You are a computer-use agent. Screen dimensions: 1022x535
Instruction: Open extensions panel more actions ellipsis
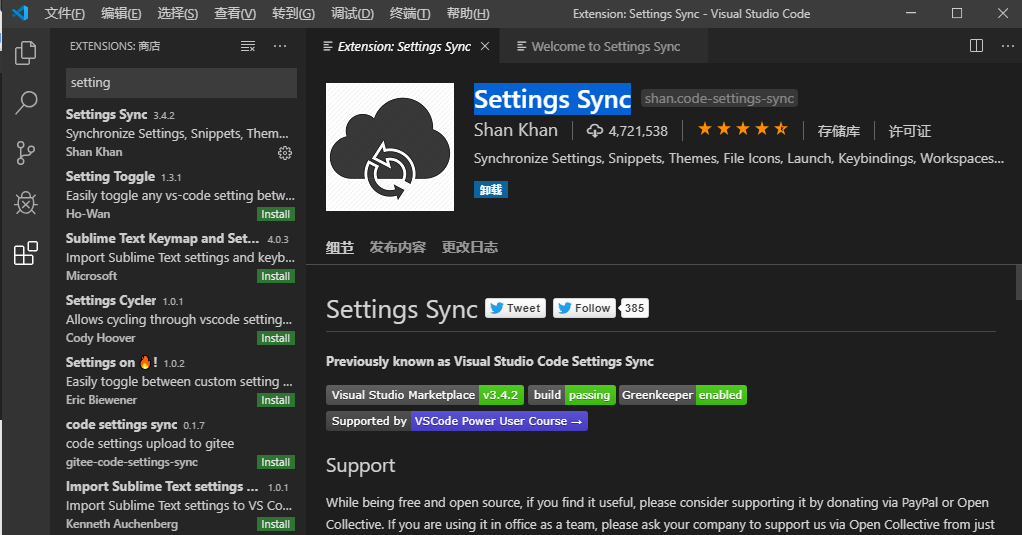coord(280,46)
